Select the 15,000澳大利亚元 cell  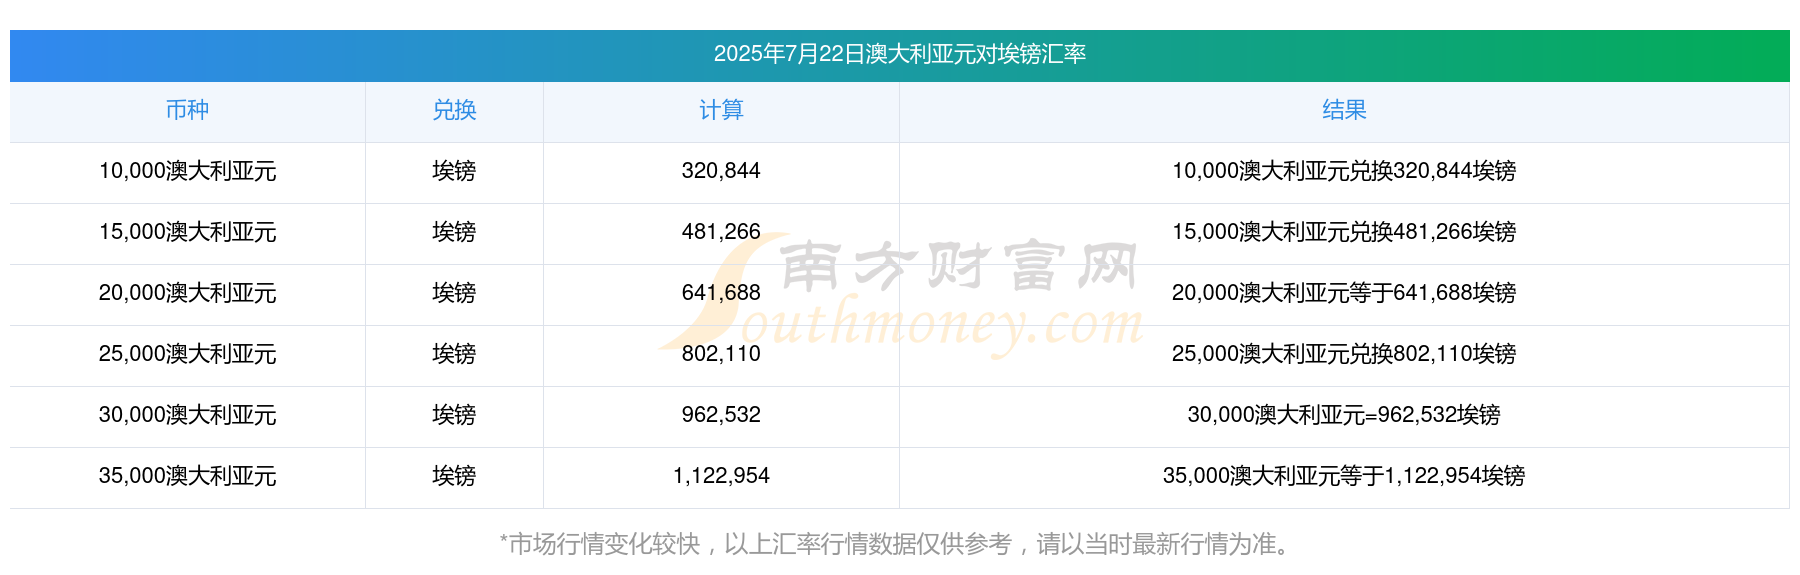click(x=187, y=232)
